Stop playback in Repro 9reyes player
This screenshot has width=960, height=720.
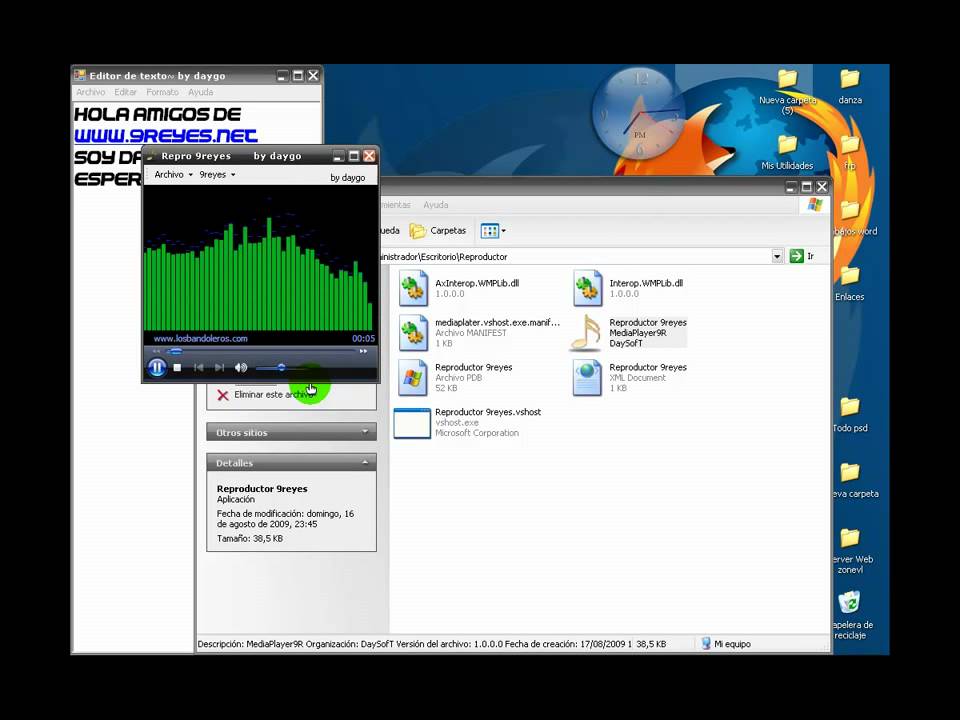177,367
